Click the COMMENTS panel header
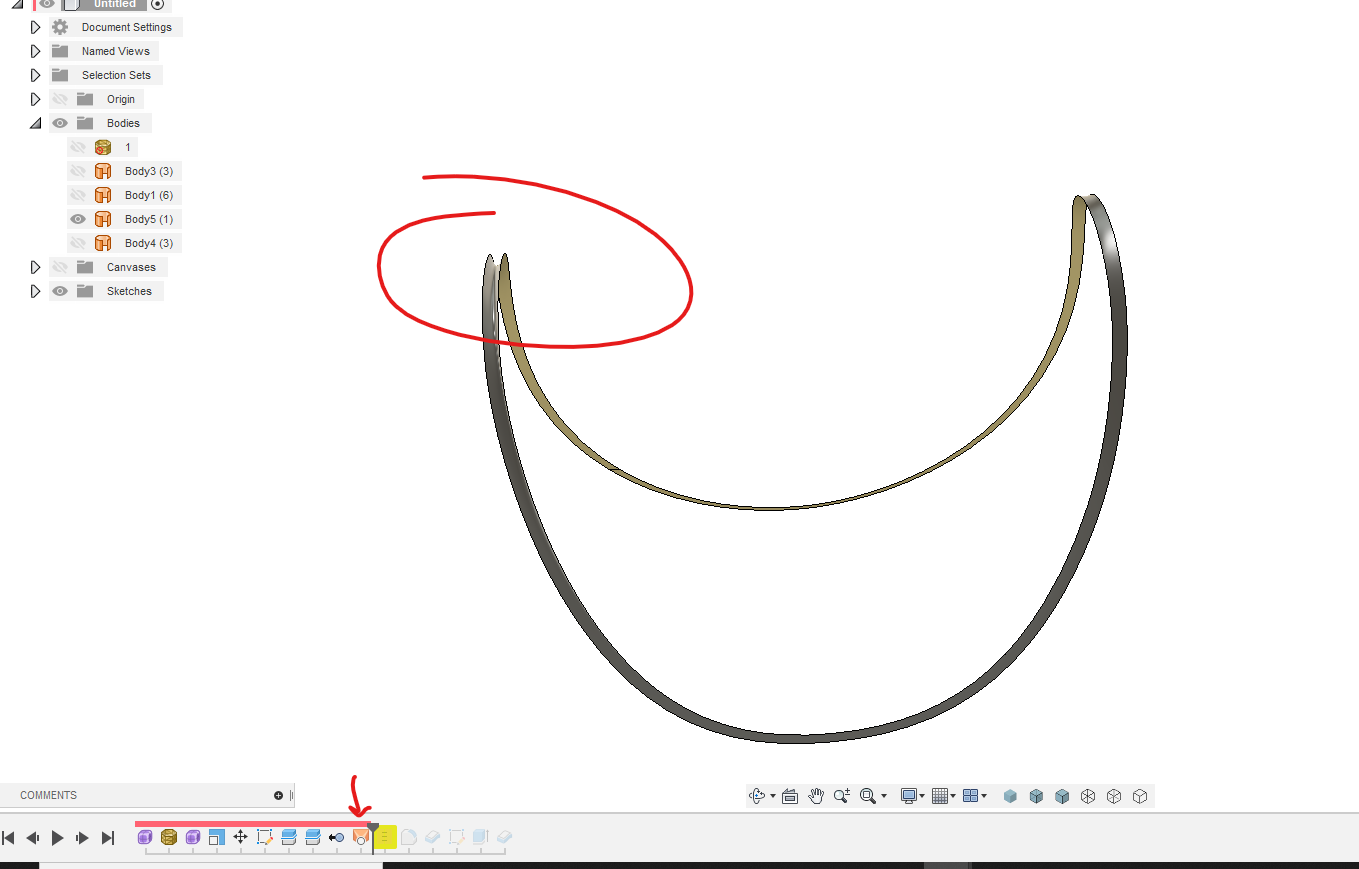1359x869 pixels. pos(147,795)
